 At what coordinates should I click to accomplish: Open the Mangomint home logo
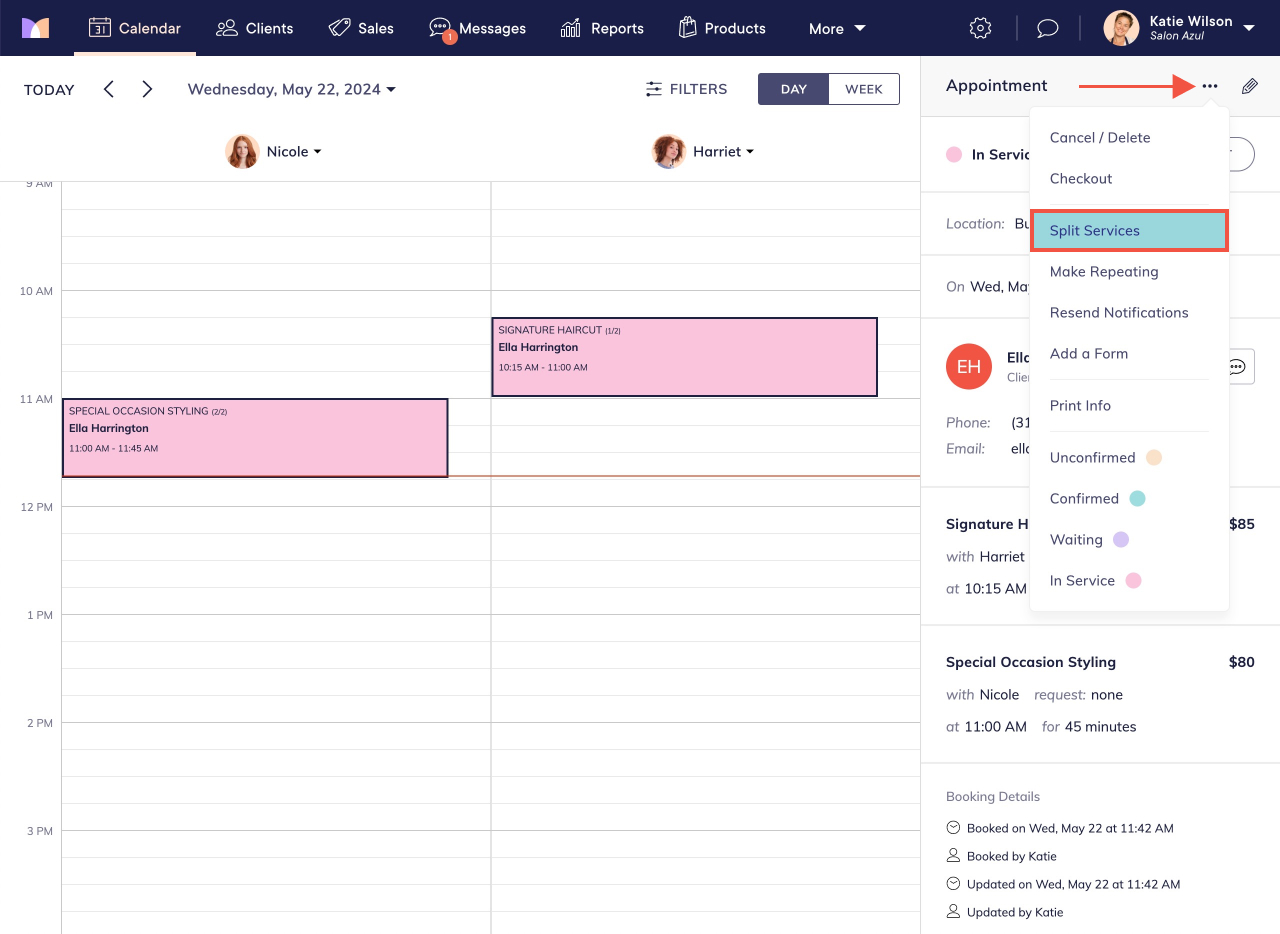coord(36,27)
